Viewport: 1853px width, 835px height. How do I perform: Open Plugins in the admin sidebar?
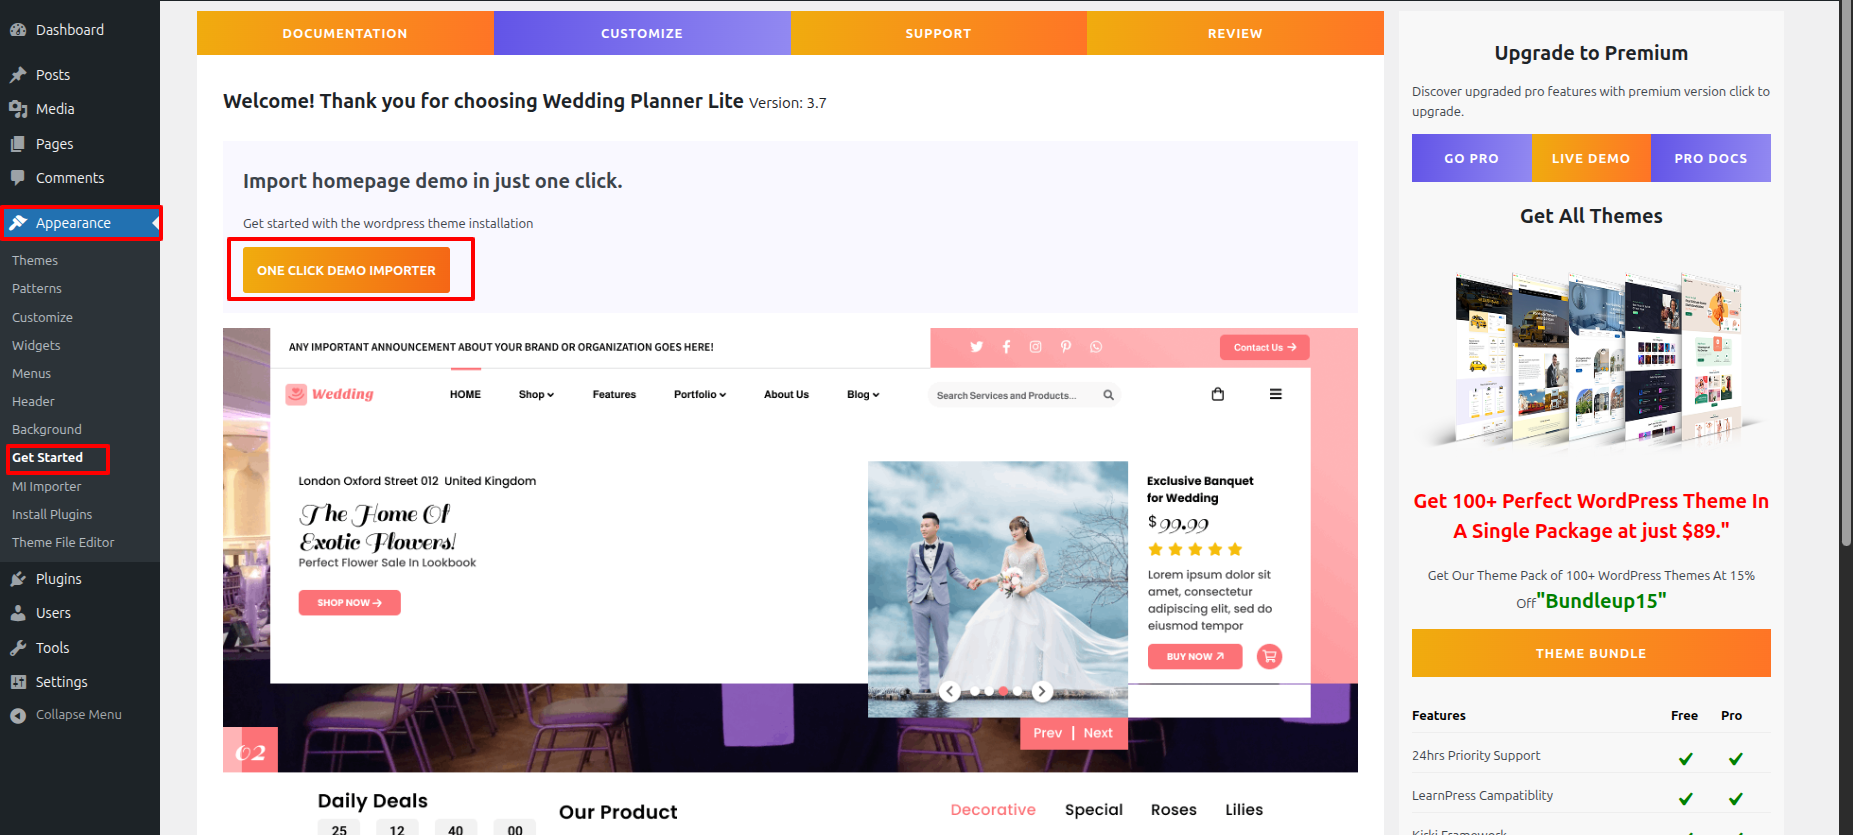58,579
